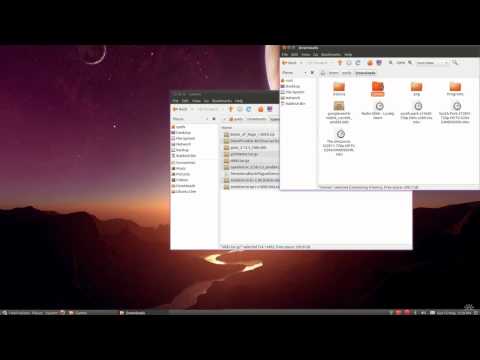Open Edit menu in Downloads window
Viewport: 480px width, 360px height.
(295, 54)
